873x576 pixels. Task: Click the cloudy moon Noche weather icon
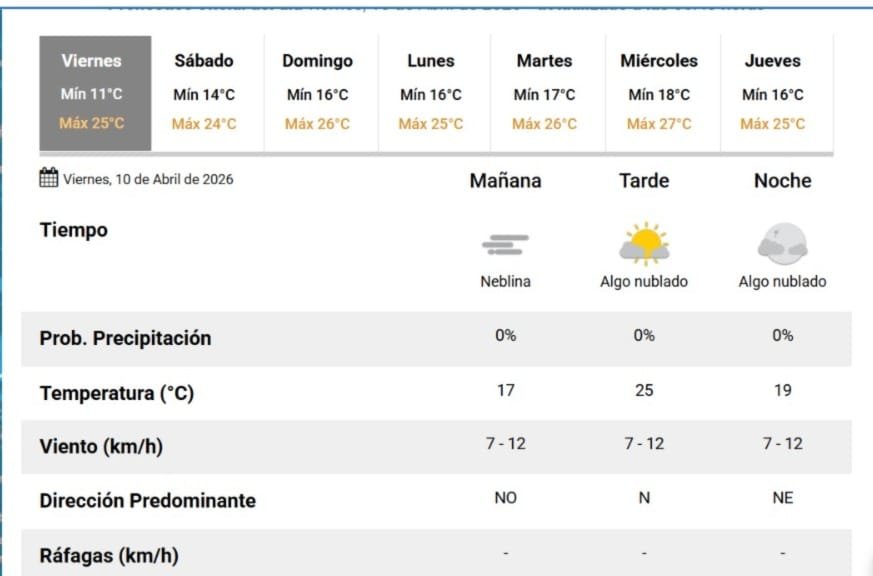point(782,243)
